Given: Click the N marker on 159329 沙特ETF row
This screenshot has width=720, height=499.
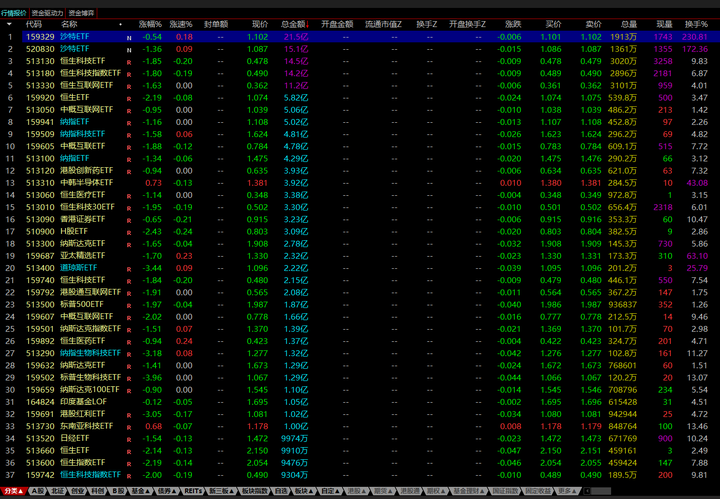Looking at the screenshot, I should pyautogui.click(x=129, y=38).
